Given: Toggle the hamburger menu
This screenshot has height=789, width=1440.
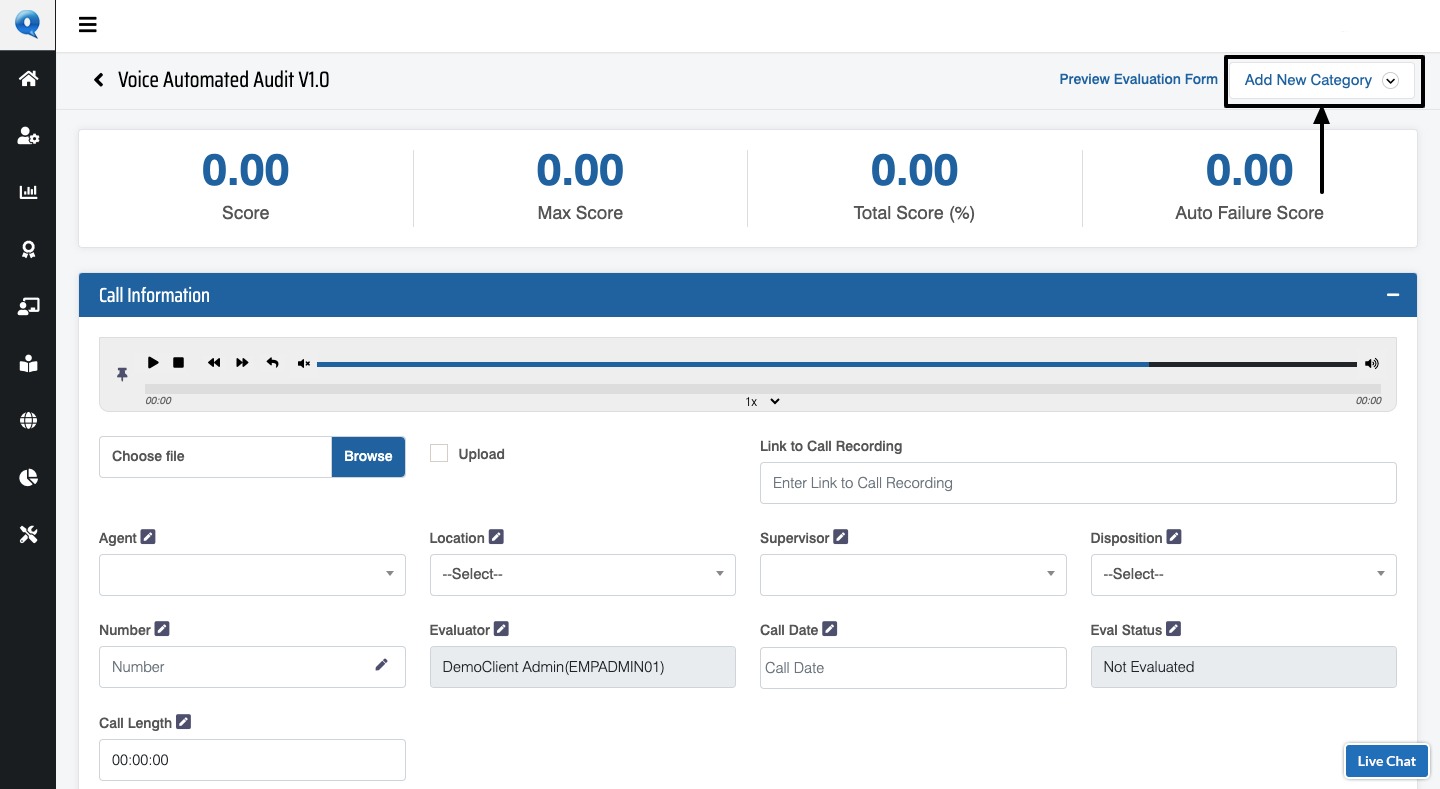Looking at the screenshot, I should [x=88, y=25].
